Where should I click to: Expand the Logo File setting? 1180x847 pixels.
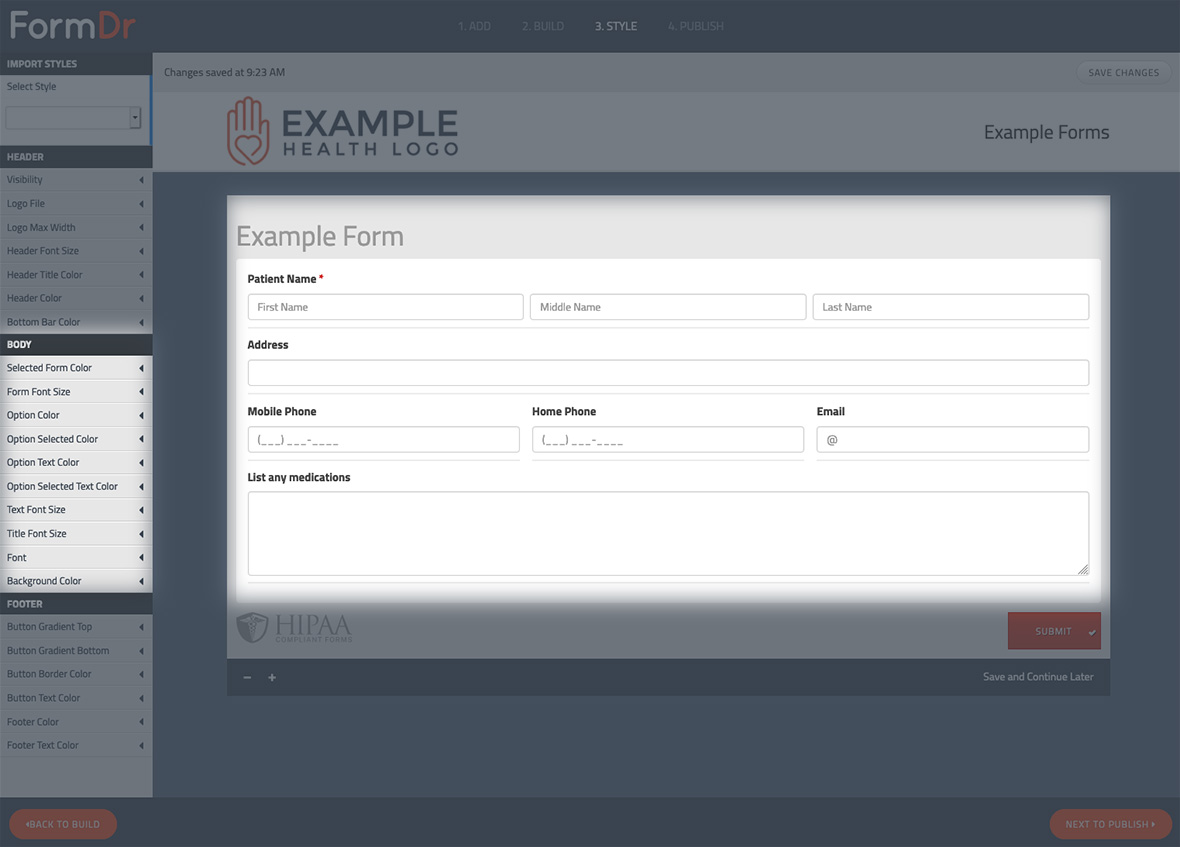click(76, 204)
